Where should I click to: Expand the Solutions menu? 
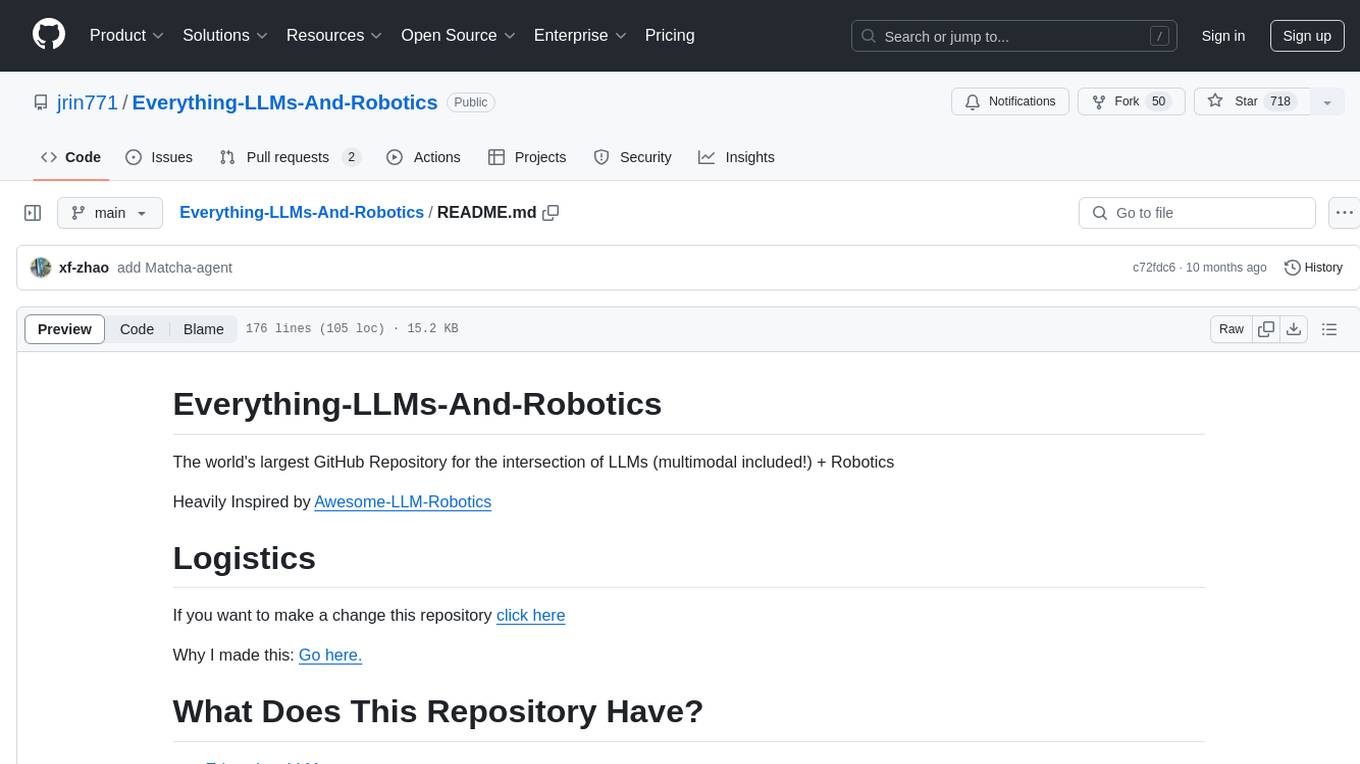tap(225, 35)
